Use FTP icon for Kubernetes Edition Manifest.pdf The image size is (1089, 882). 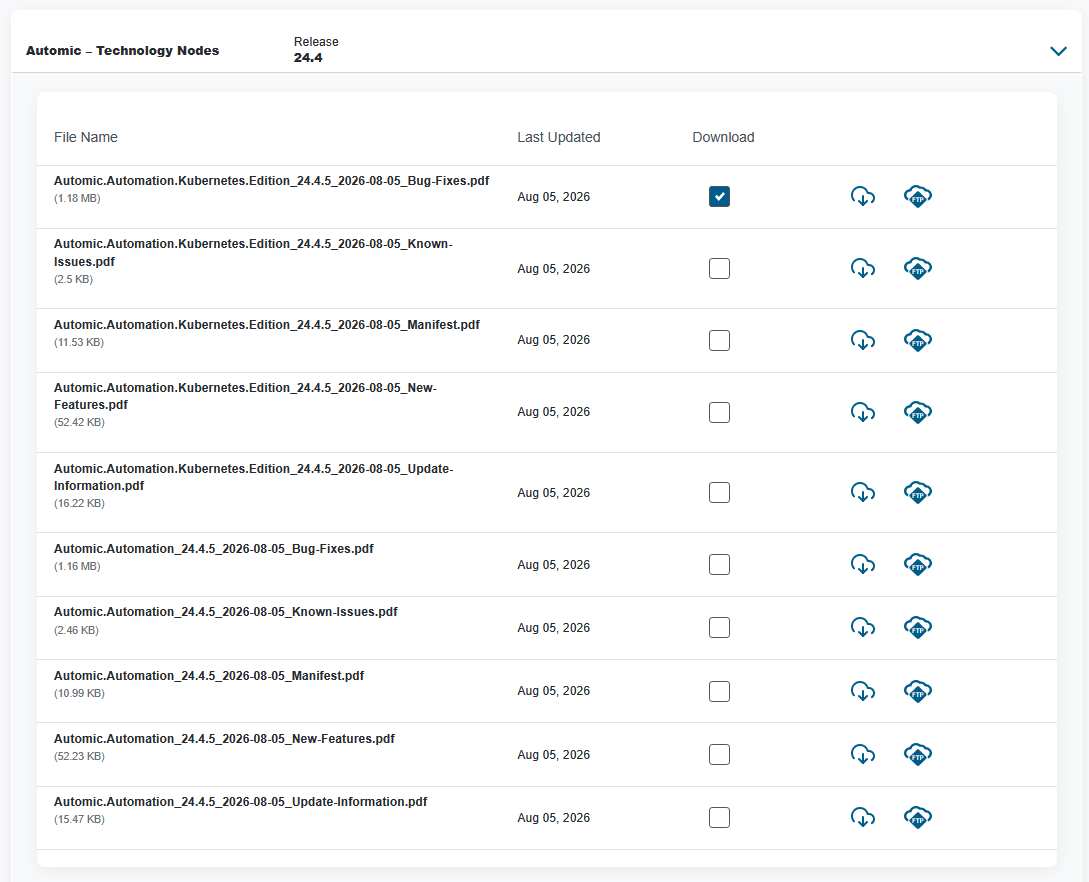point(917,340)
